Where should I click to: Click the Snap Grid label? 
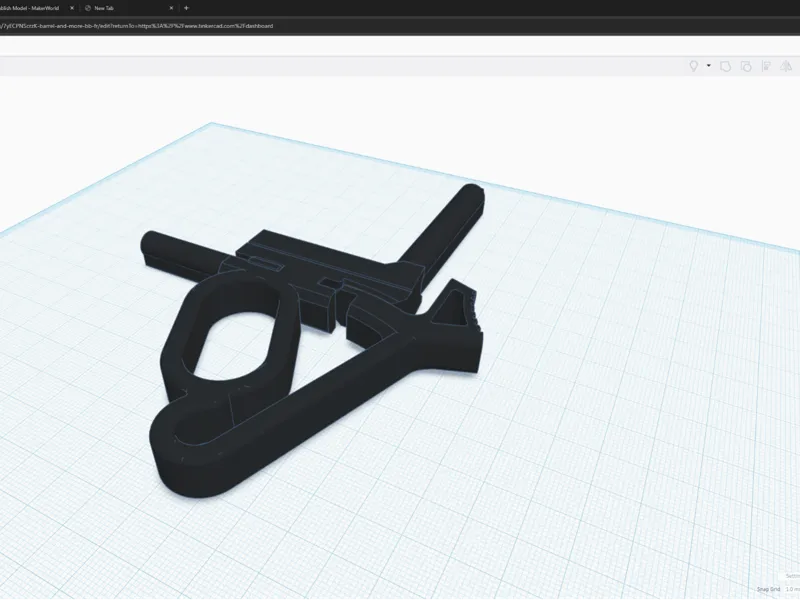point(768,589)
